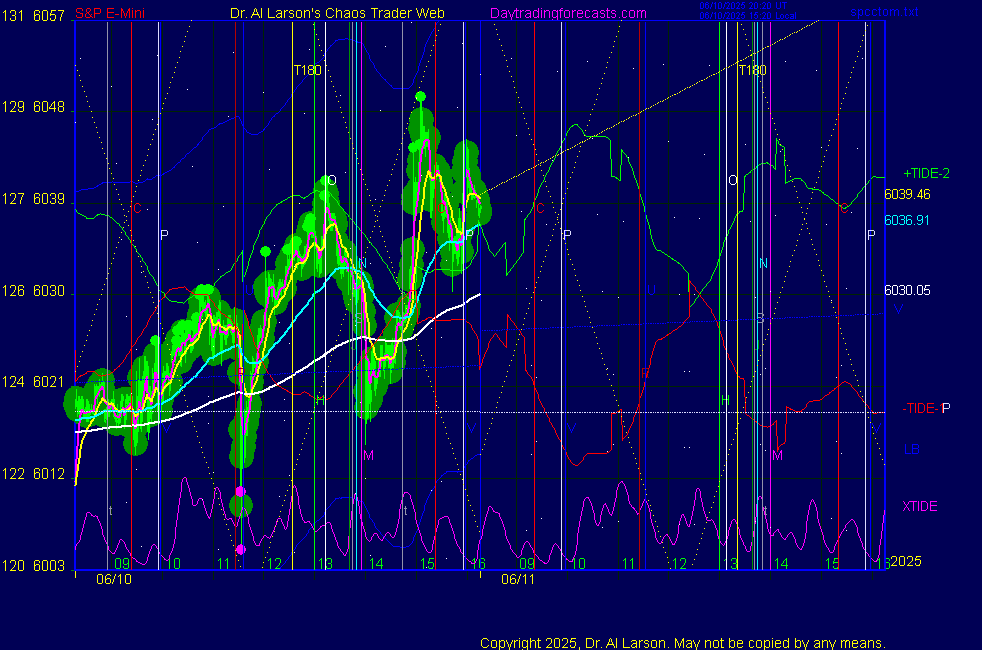Screen dimensions: 982x650
Task: Click the 06/10 date marker
Action: pos(113,579)
